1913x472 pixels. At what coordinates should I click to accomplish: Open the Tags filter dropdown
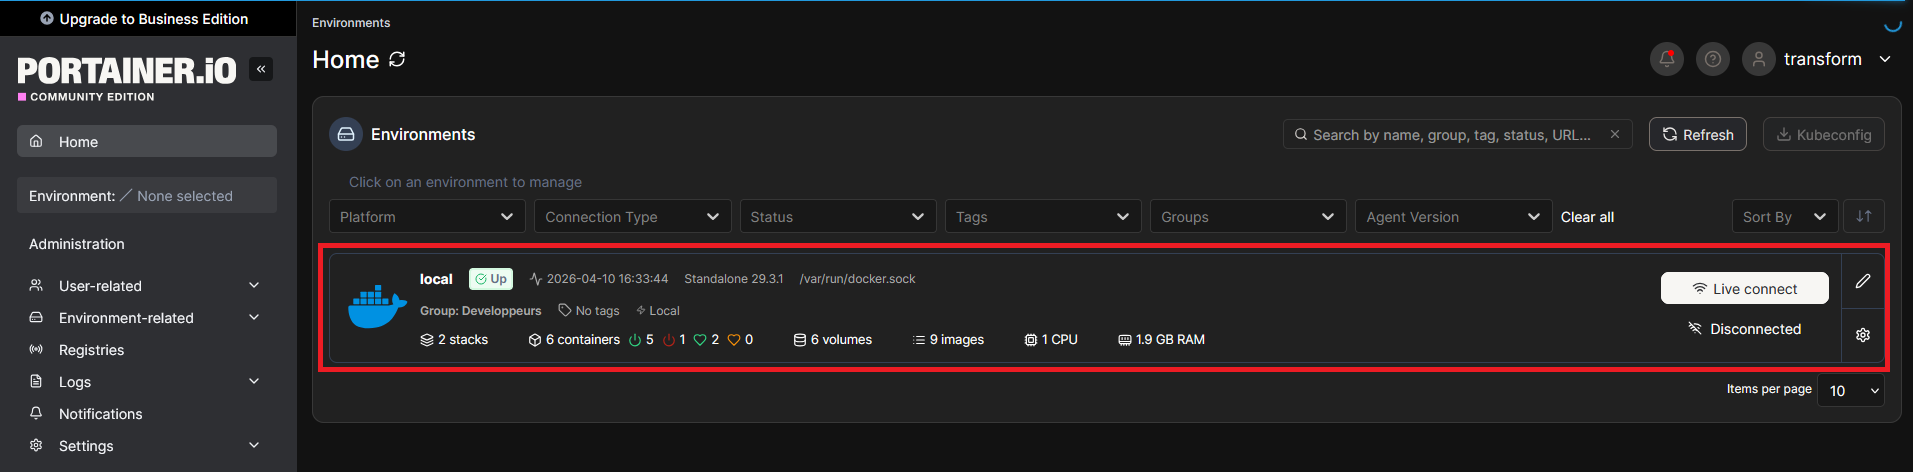coord(1043,216)
